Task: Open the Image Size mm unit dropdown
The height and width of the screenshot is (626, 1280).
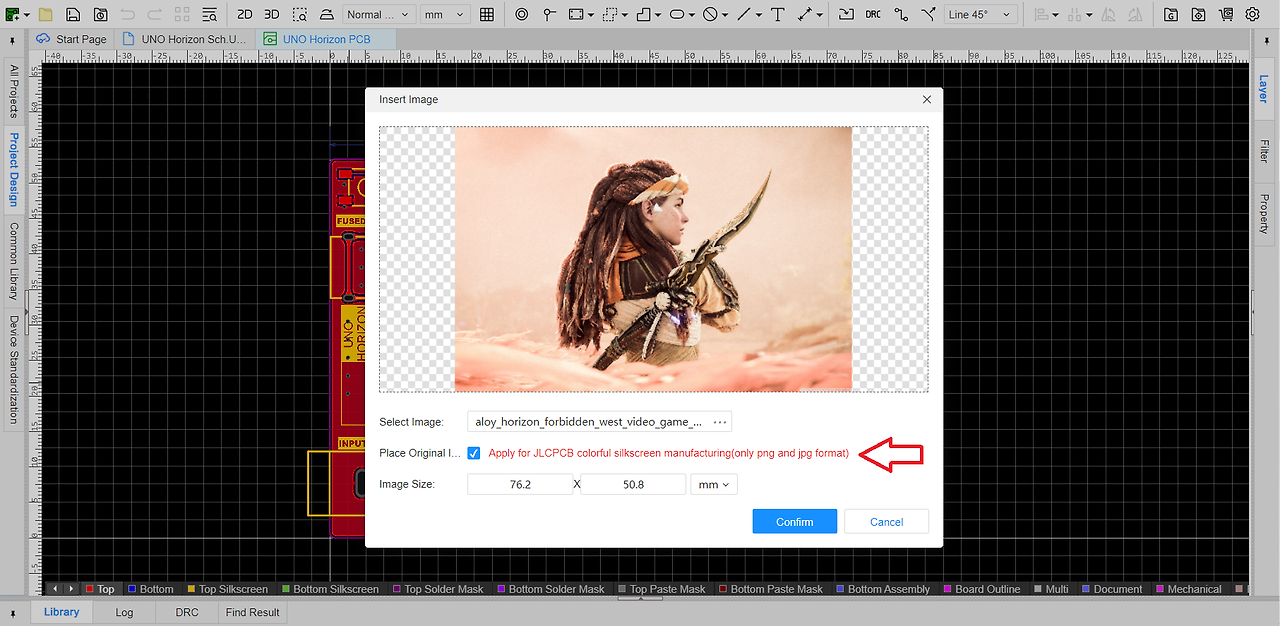Action: click(x=714, y=484)
